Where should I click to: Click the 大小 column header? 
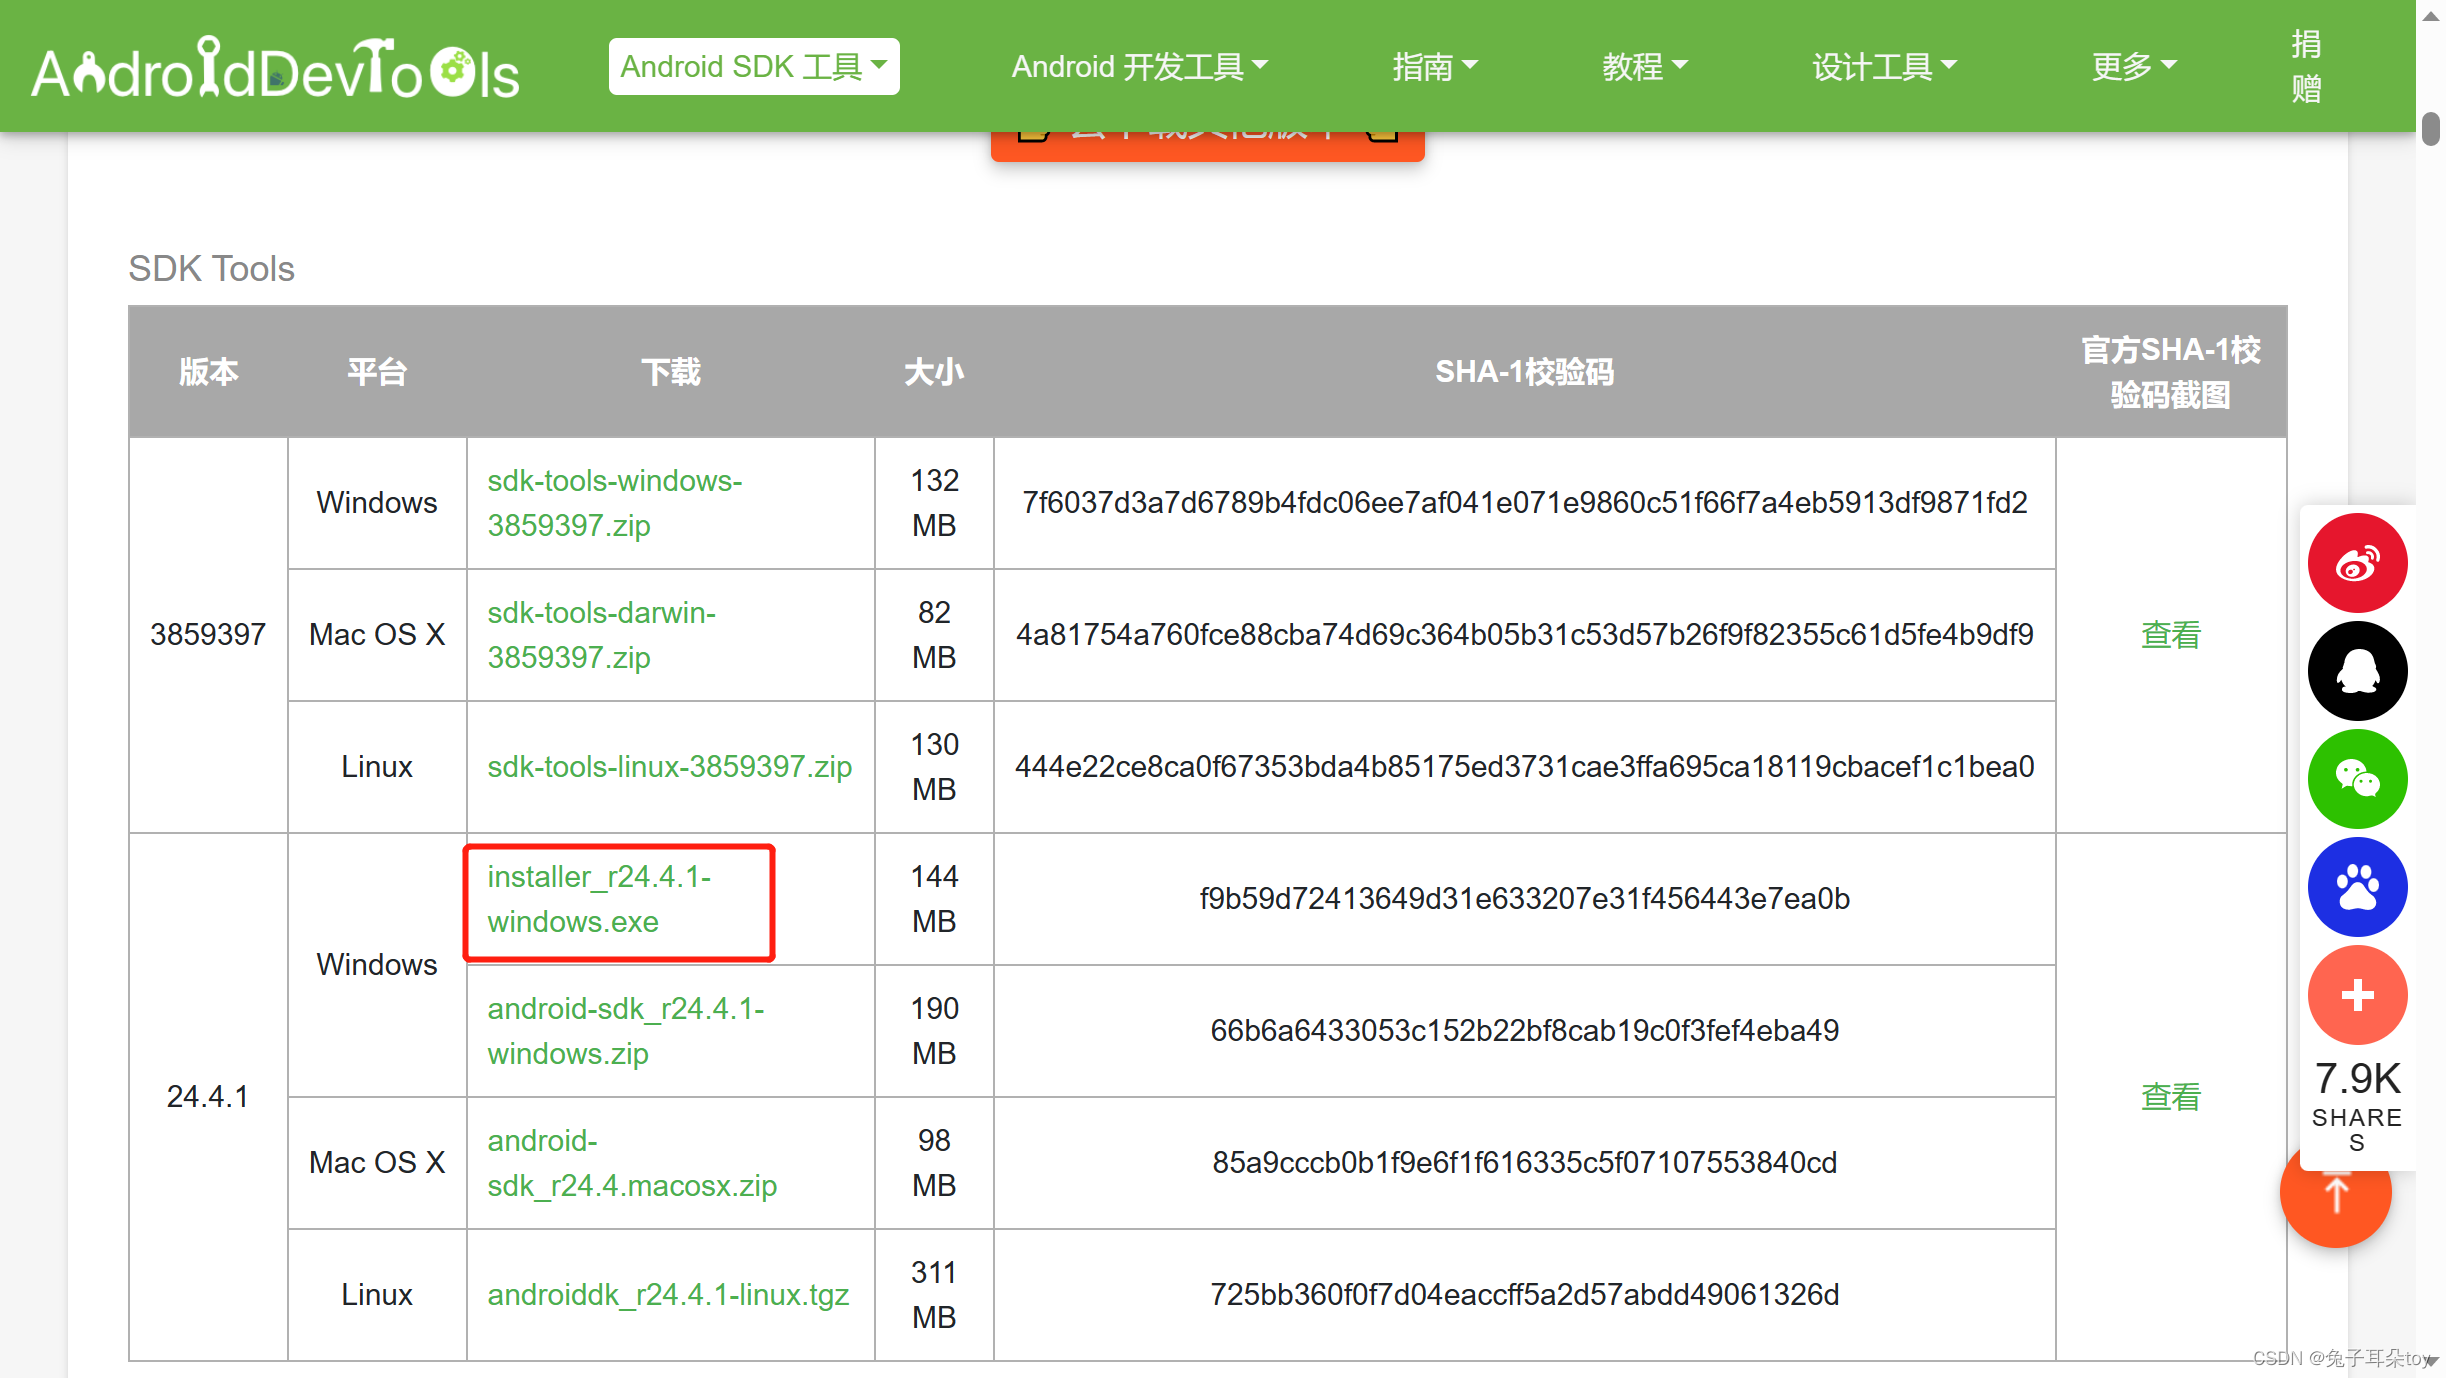(934, 372)
